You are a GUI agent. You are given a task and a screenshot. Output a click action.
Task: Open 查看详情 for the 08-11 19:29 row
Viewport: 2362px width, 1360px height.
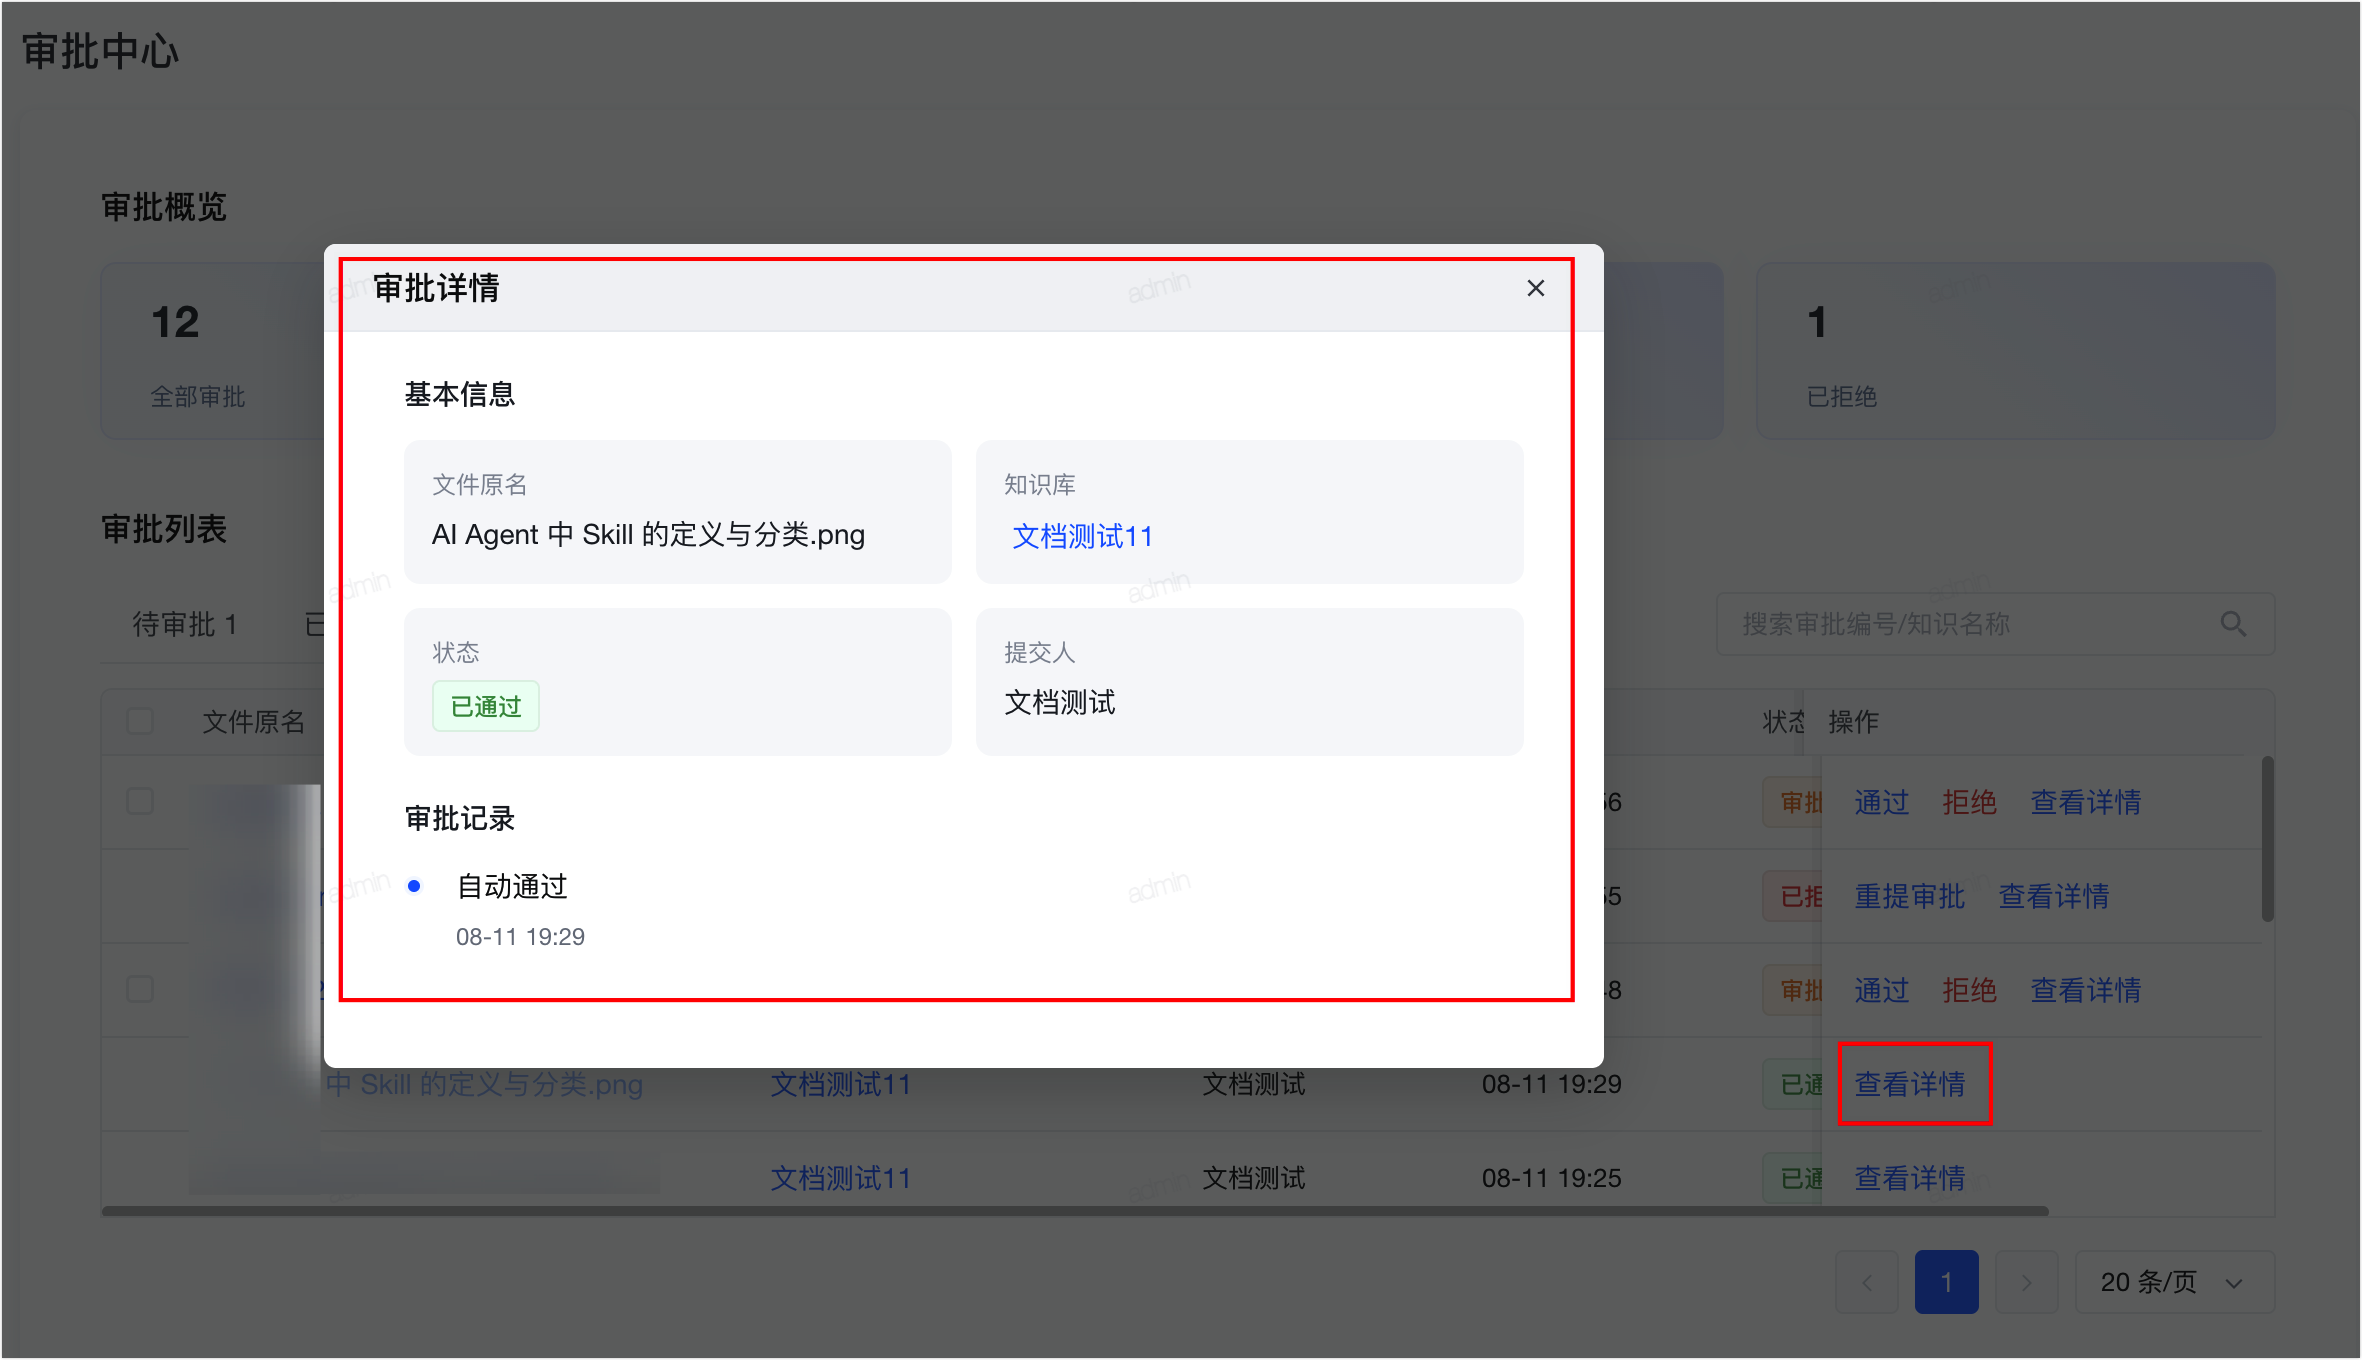(1910, 1084)
